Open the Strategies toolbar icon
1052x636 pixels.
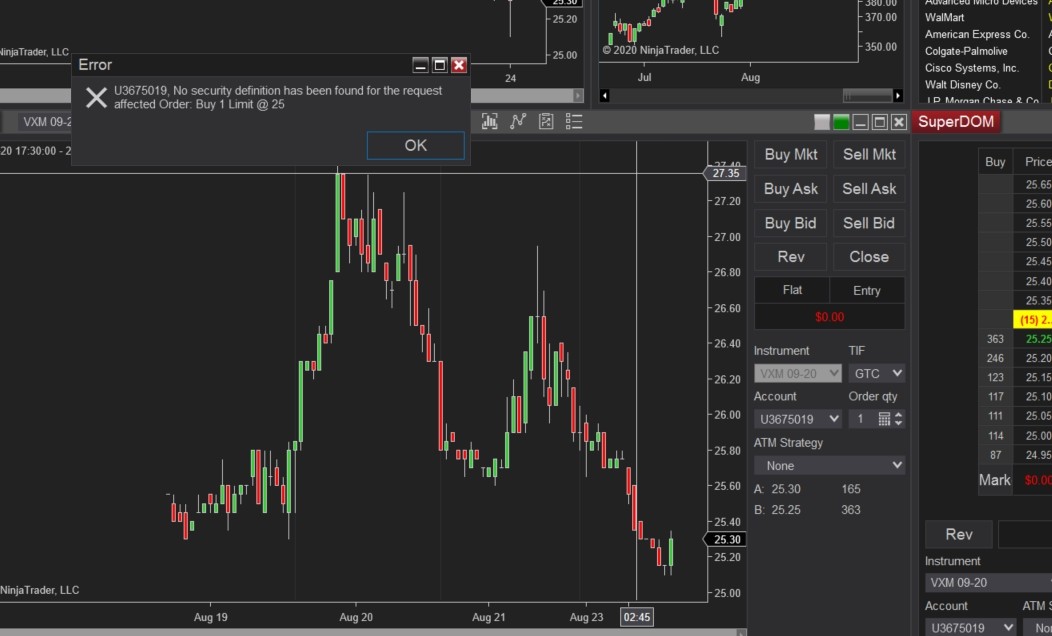[546, 121]
